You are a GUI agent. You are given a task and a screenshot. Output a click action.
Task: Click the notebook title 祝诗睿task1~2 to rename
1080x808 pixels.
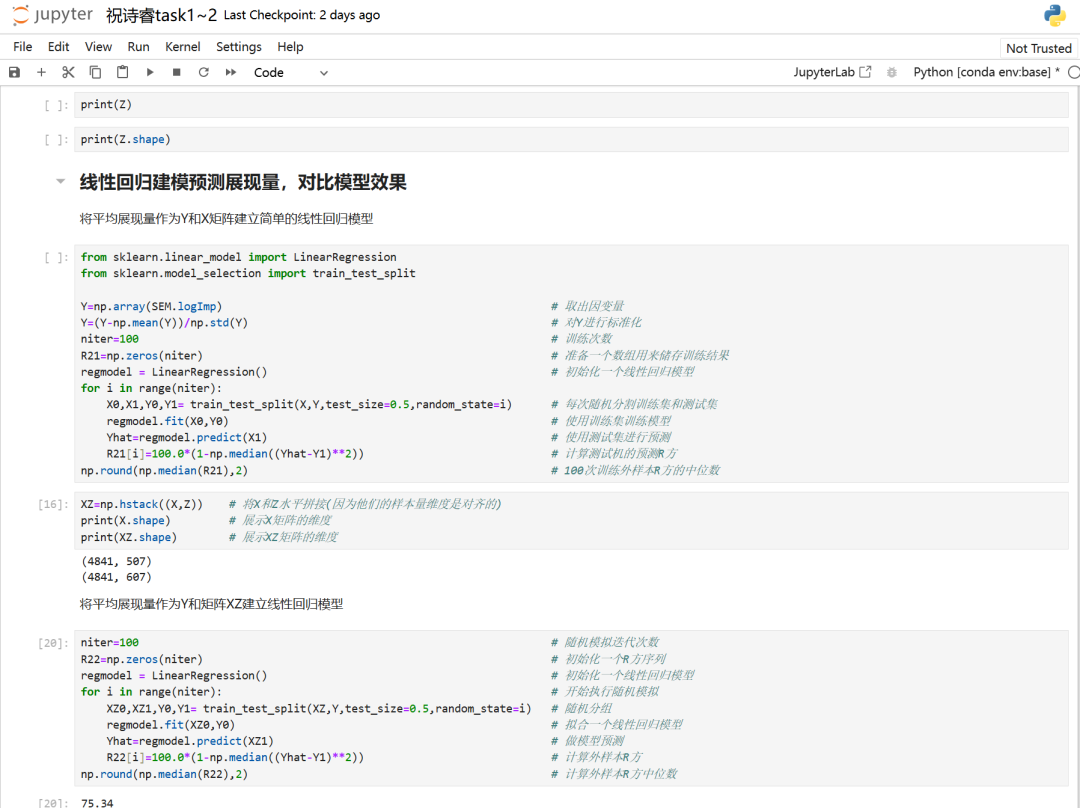click(x=161, y=15)
